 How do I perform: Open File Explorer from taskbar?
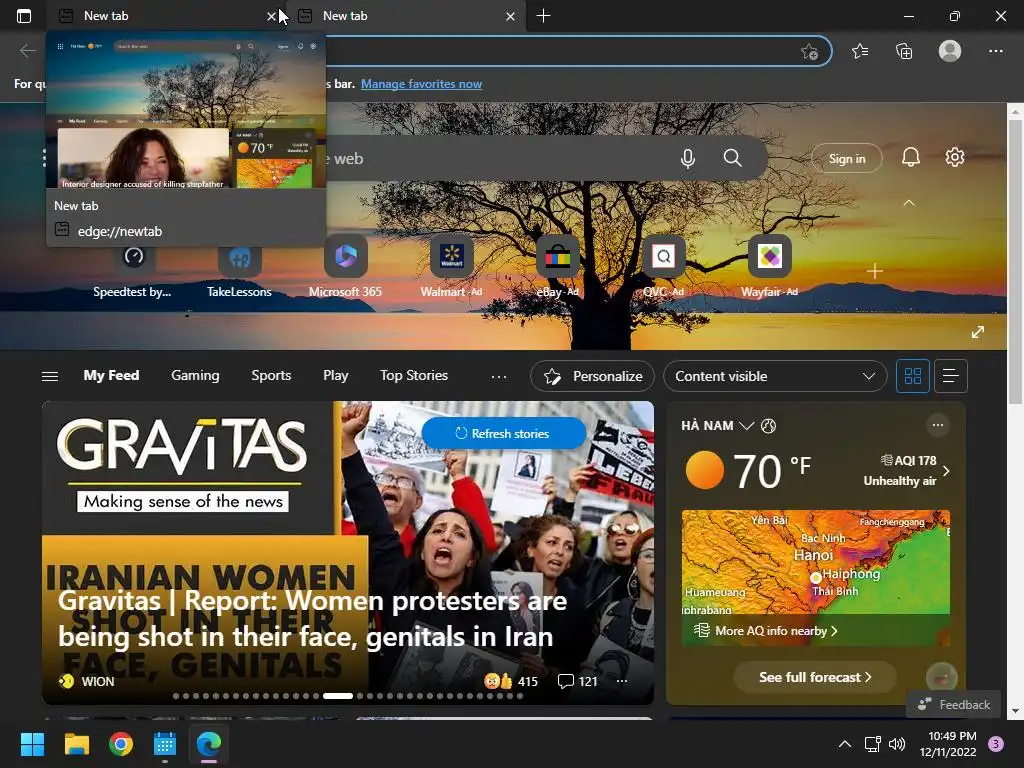coord(76,744)
